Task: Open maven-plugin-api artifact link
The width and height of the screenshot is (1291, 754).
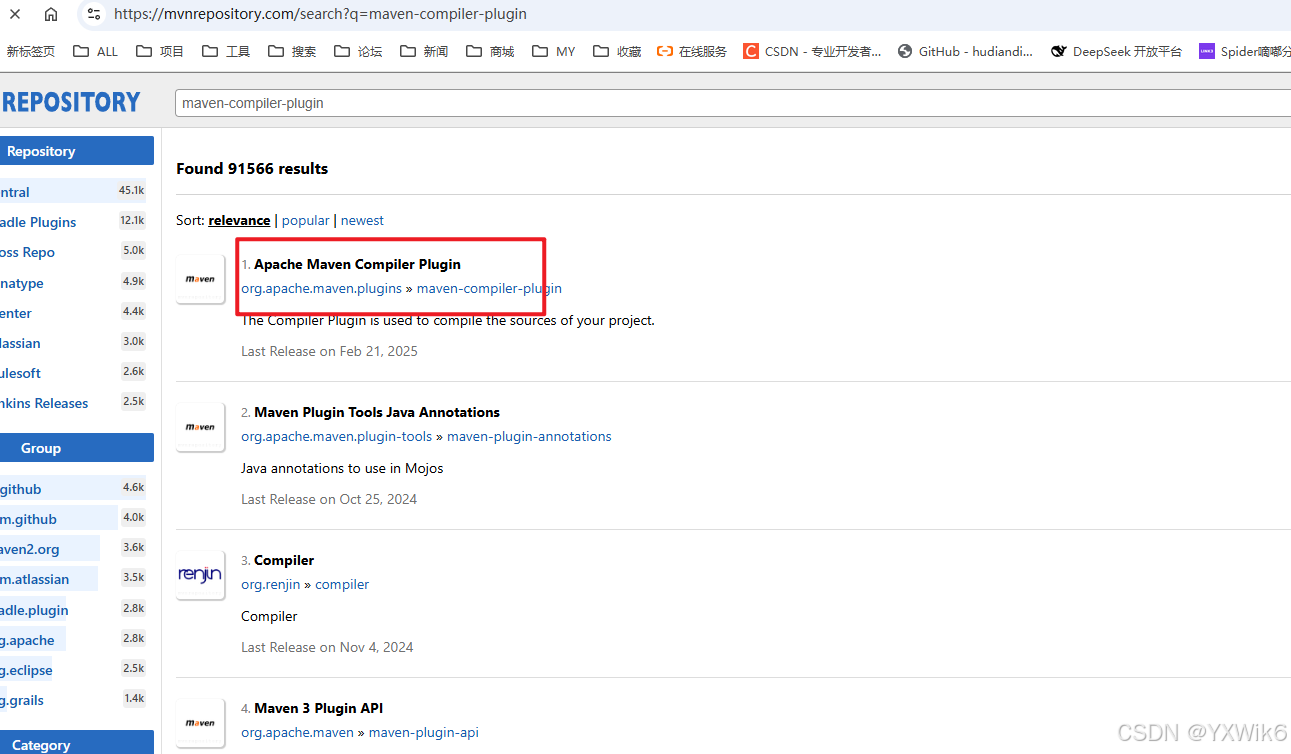Action: point(424,732)
